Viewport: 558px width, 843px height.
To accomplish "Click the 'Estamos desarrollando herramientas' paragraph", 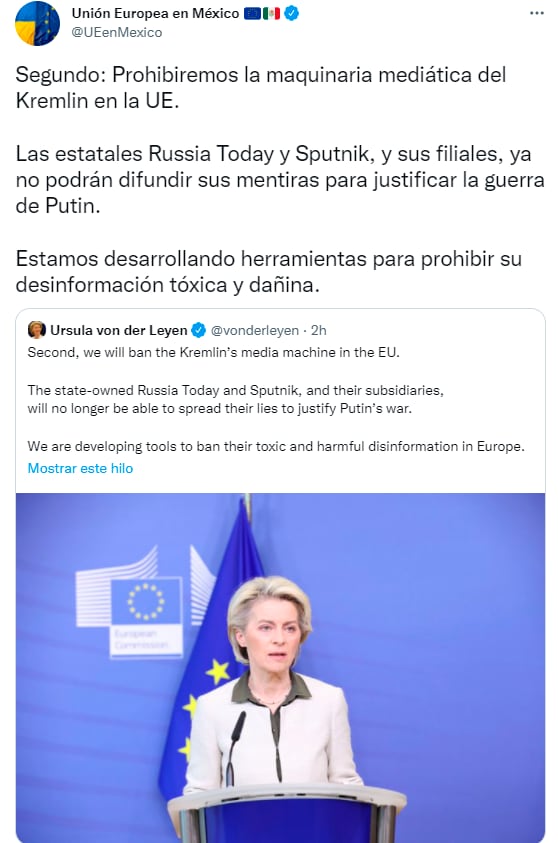I will (x=268, y=272).
